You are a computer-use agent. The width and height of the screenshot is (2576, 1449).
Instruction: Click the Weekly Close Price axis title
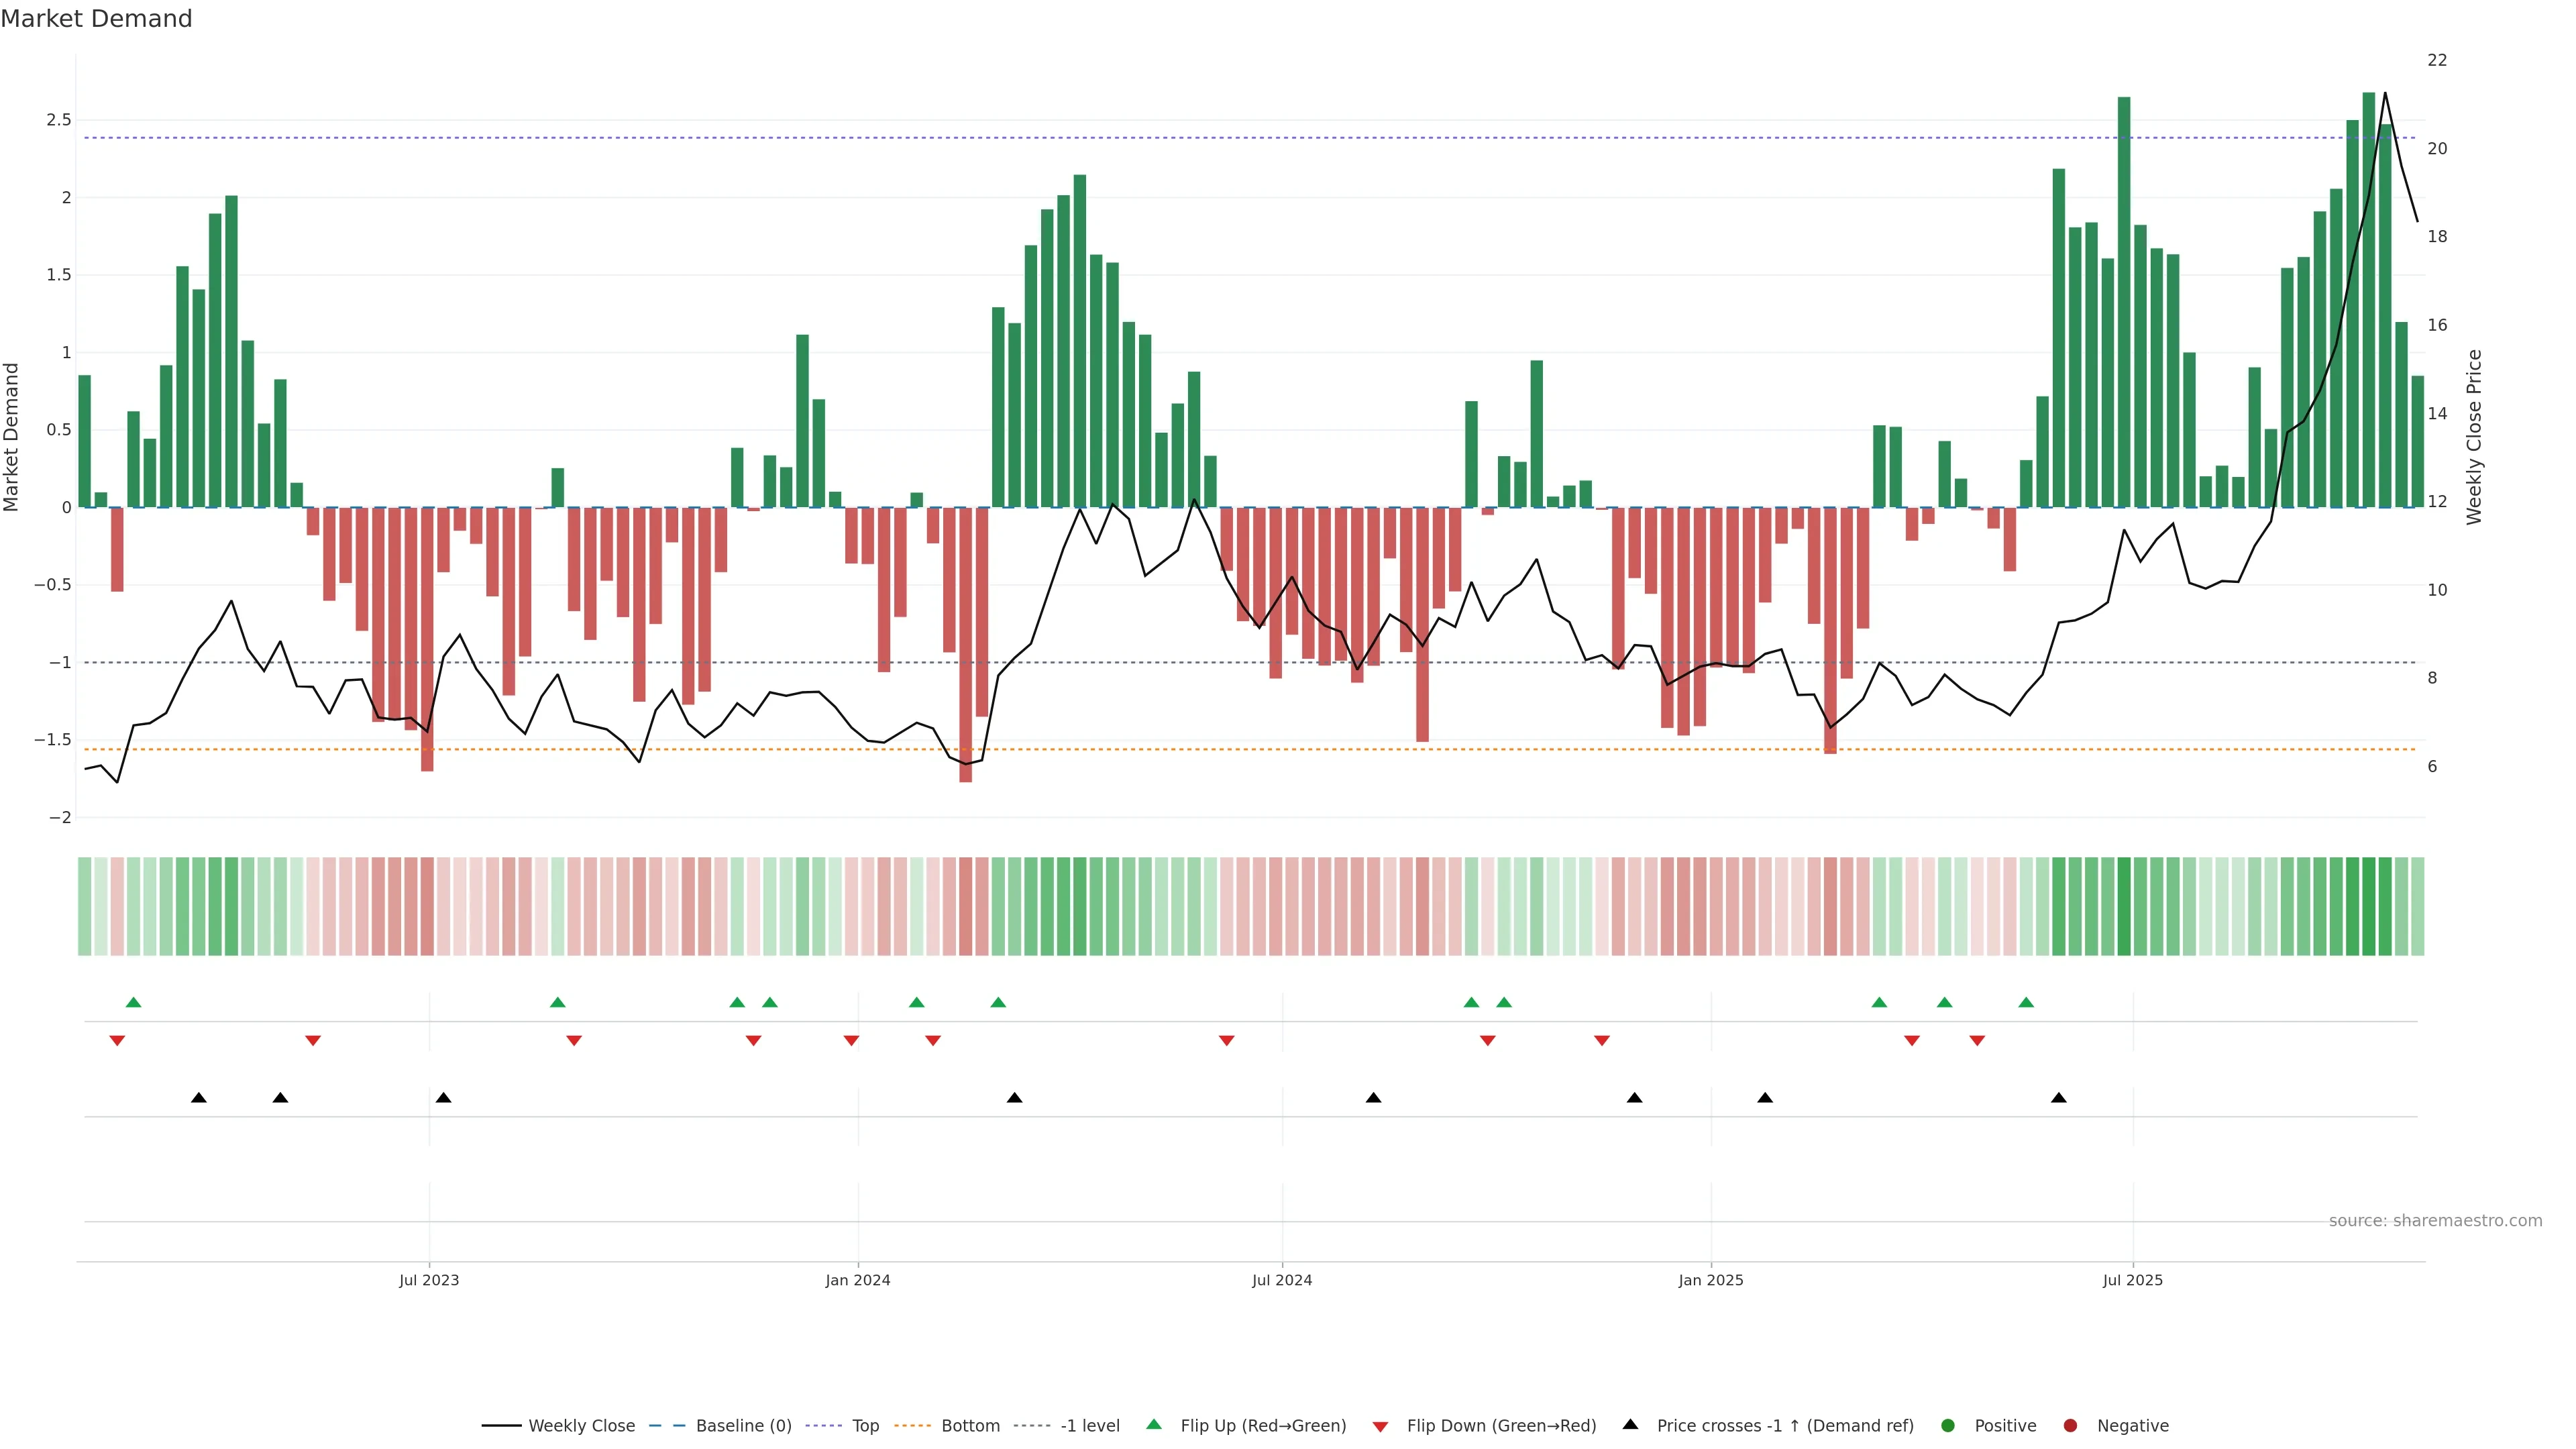[2474, 437]
